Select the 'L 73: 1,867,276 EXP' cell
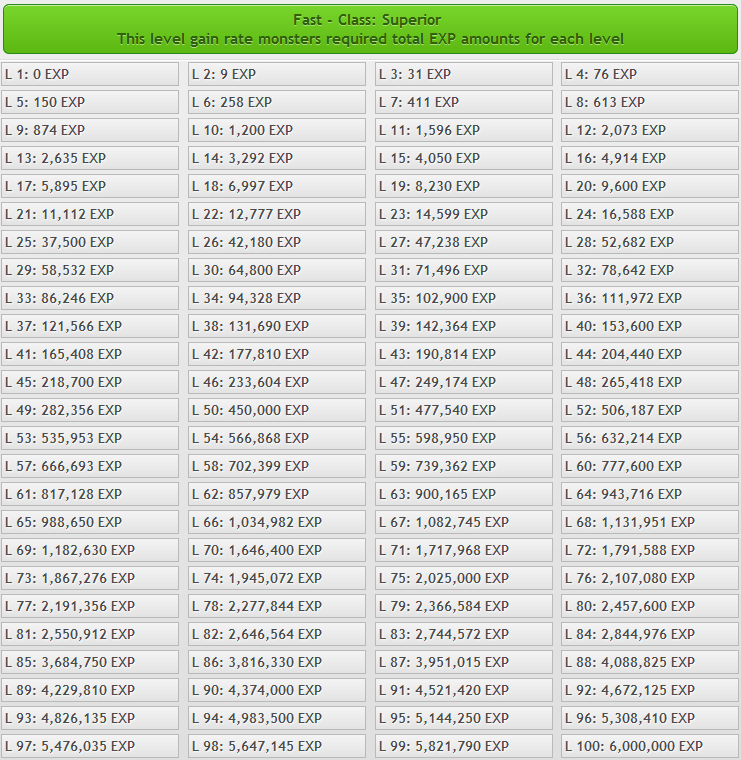This screenshot has width=741, height=760. pos(90,578)
